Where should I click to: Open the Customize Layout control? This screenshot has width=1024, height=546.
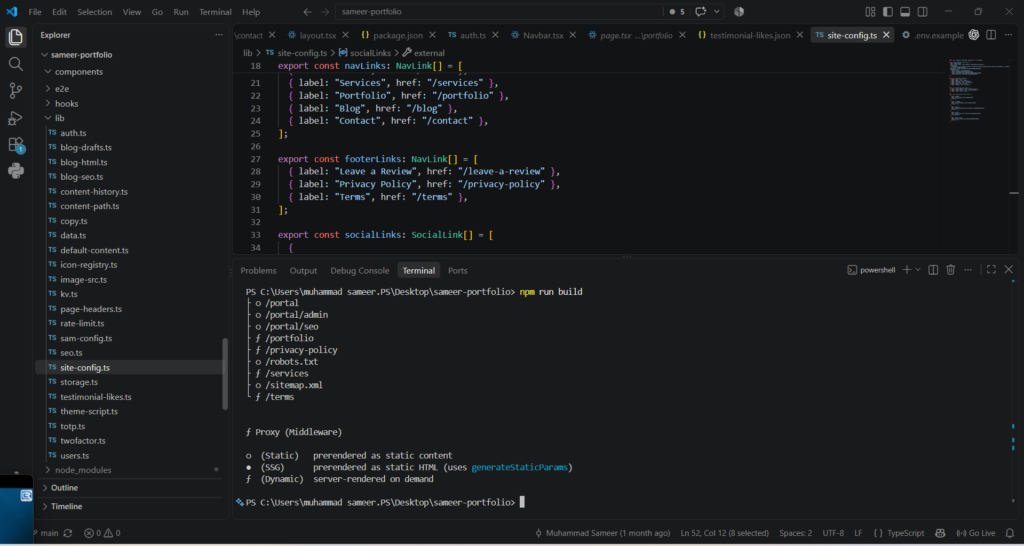[870, 12]
